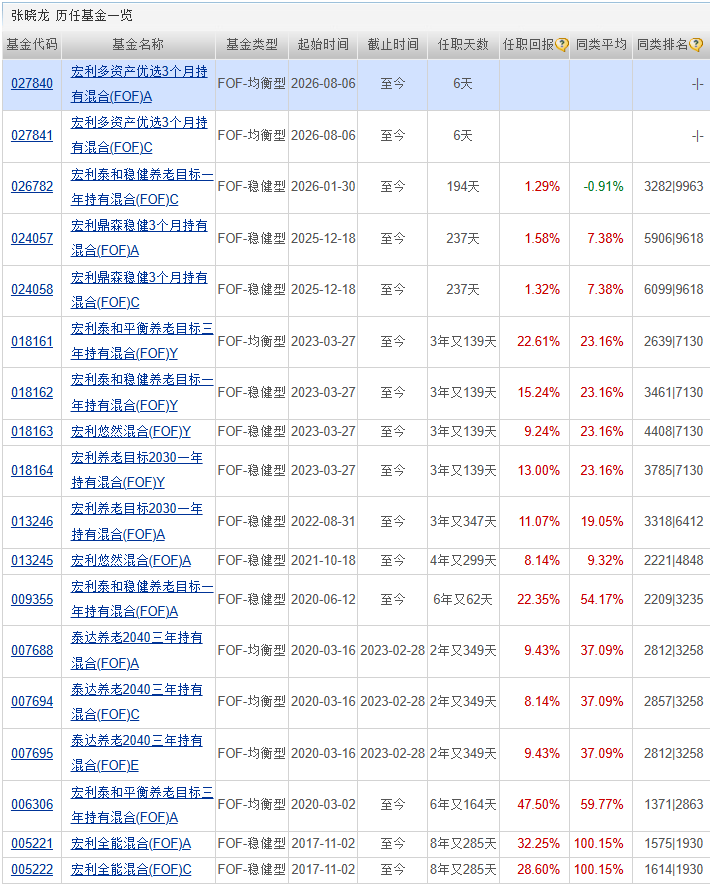Select ranking 2857|3258 for fund 007694
This screenshot has width=710, height=886.
tap(673, 701)
